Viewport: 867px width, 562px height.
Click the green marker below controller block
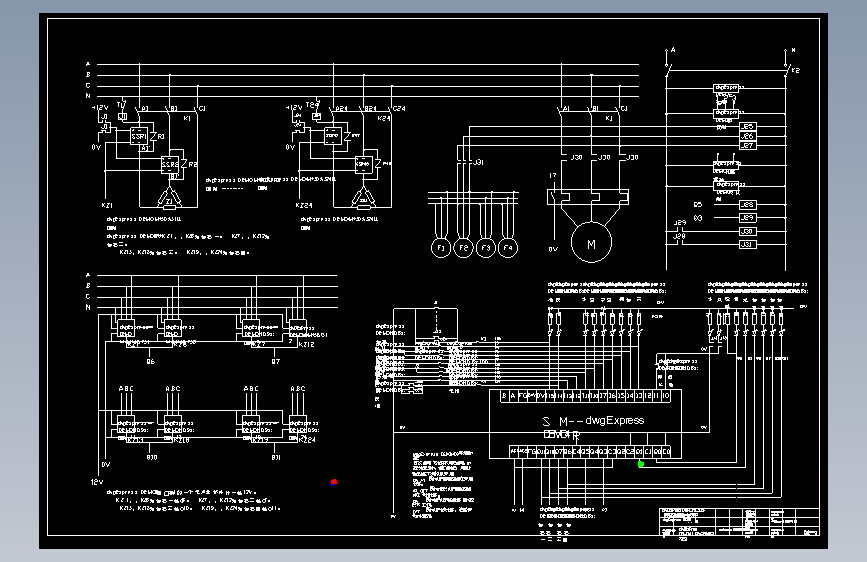point(641,464)
